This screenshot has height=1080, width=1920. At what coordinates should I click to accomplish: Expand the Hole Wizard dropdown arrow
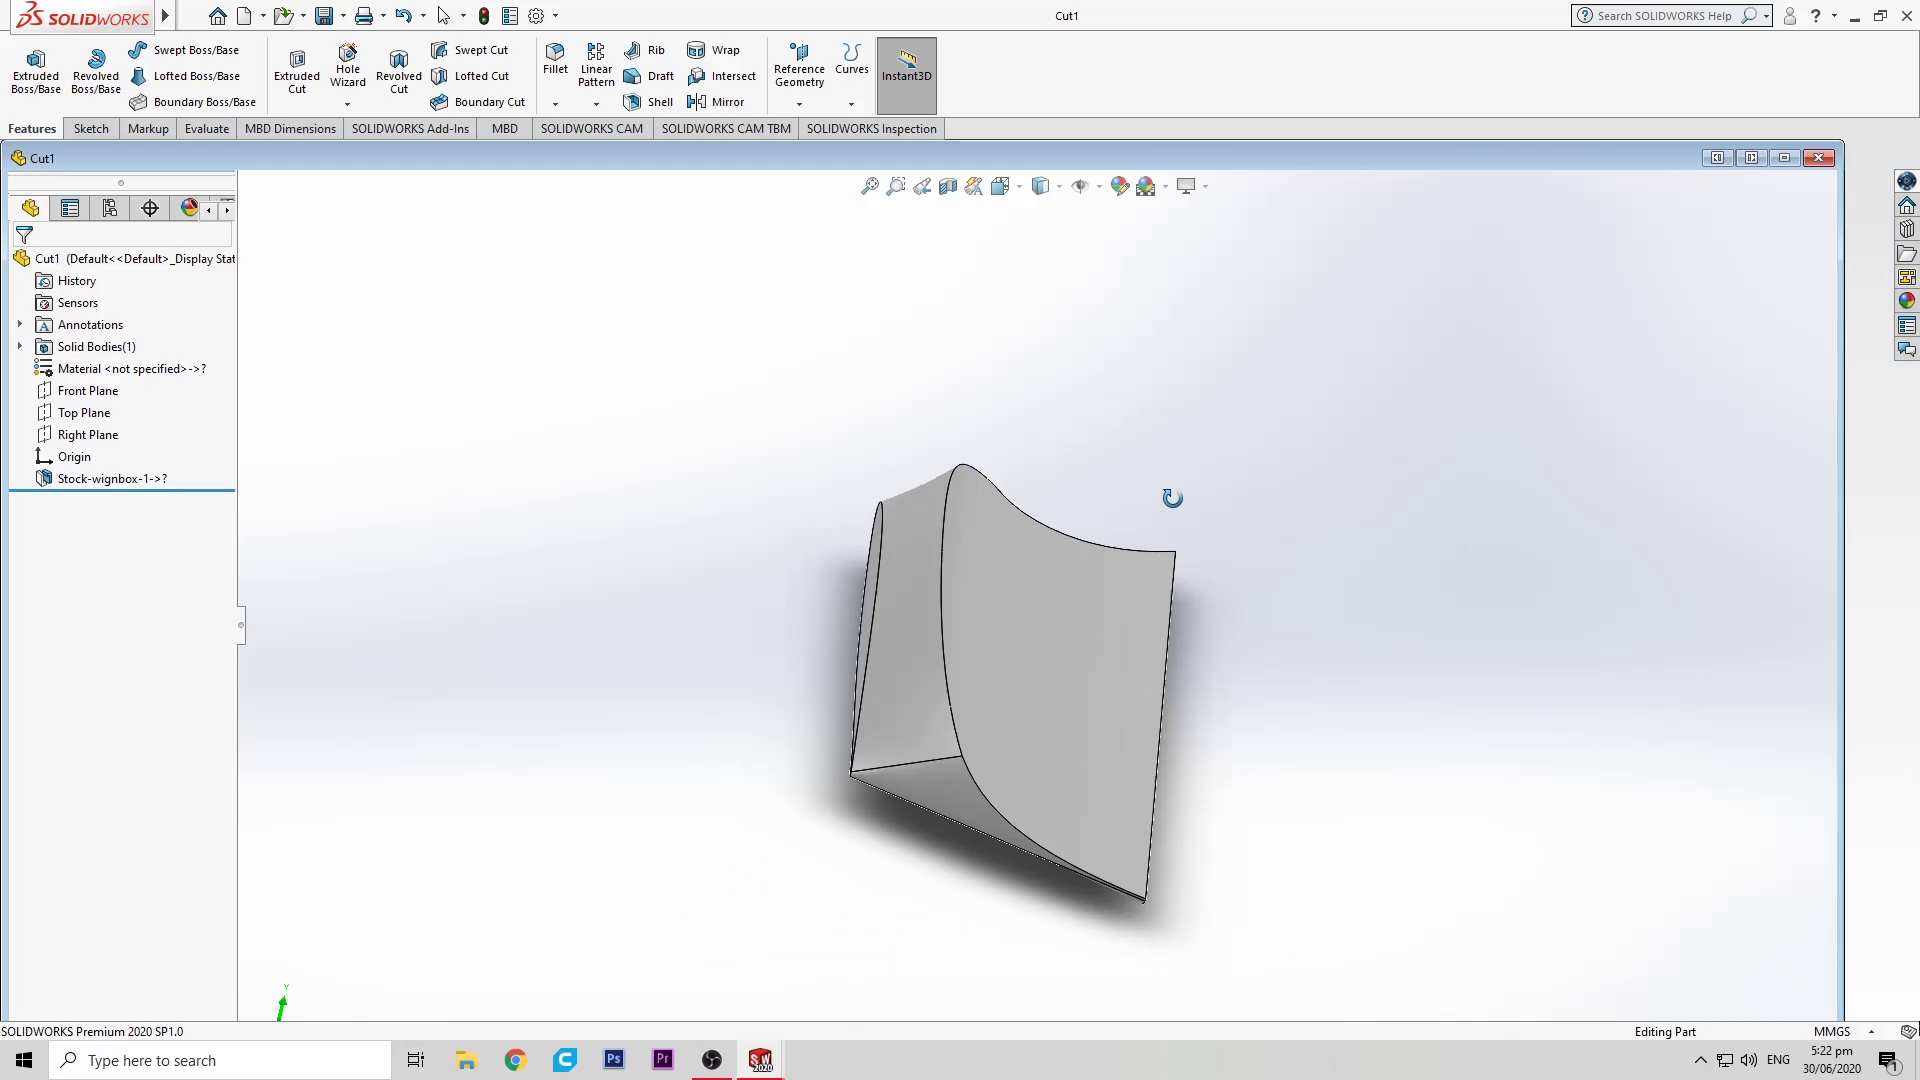[348, 104]
